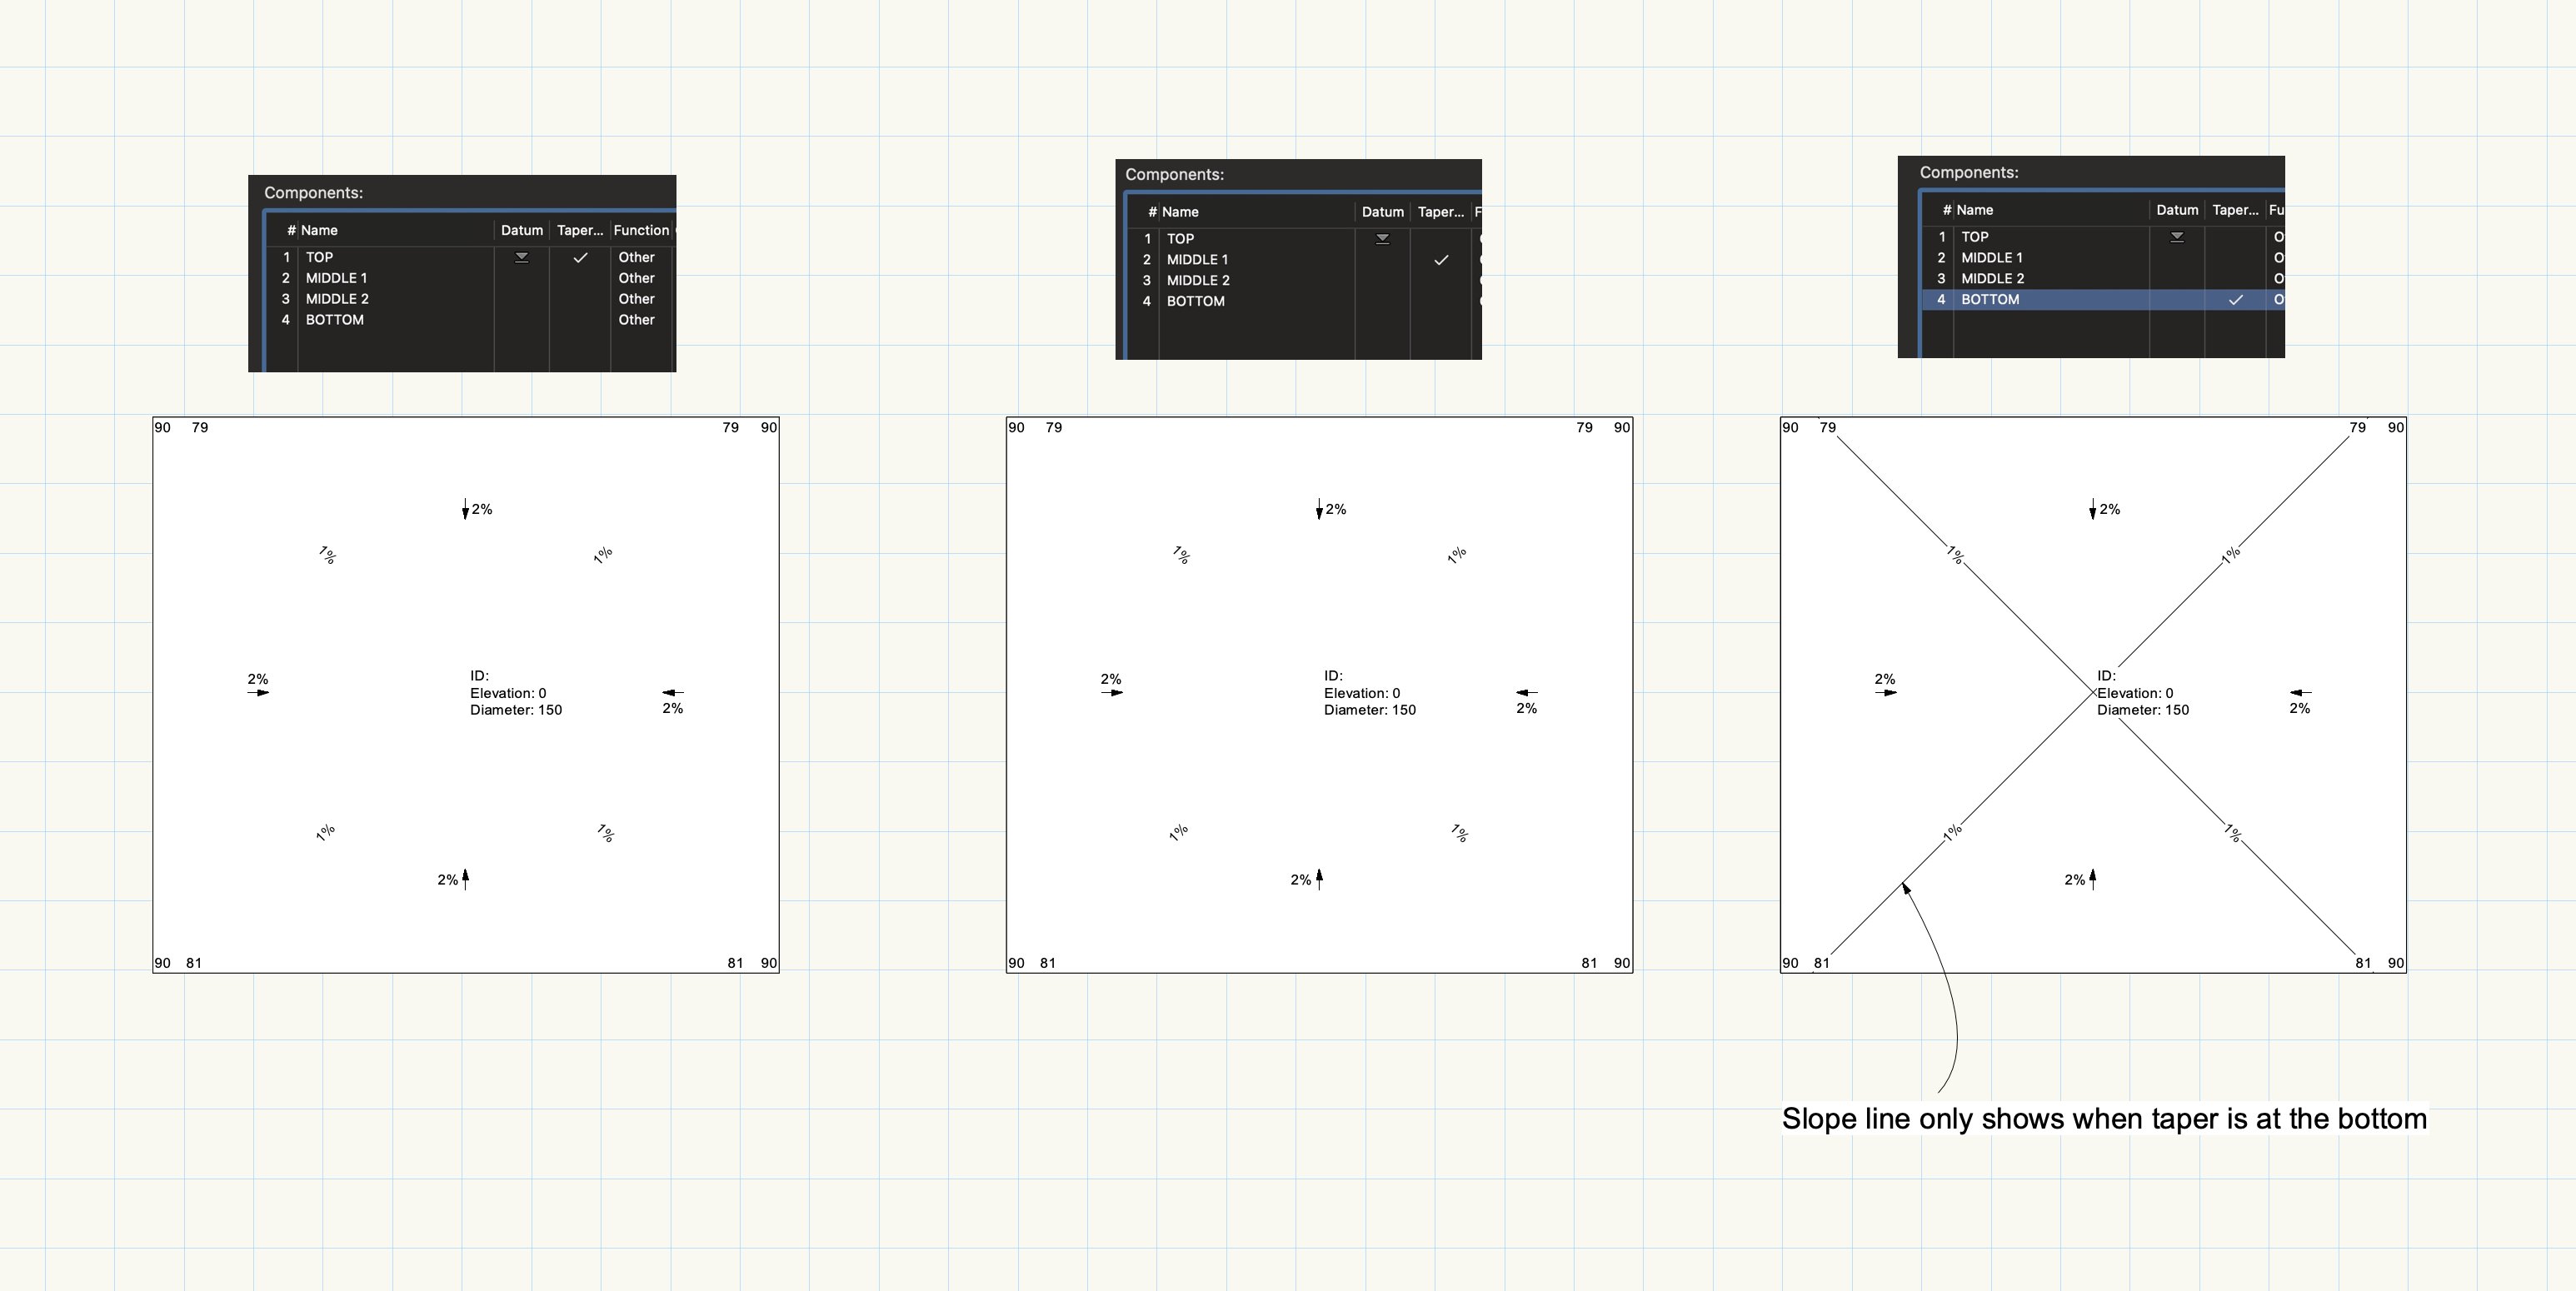Click Datum icon for TOP in middle Components panel
The width and height of the screenshot is (2576, 1291).
pyautogui.click(x=1382, y=239)
